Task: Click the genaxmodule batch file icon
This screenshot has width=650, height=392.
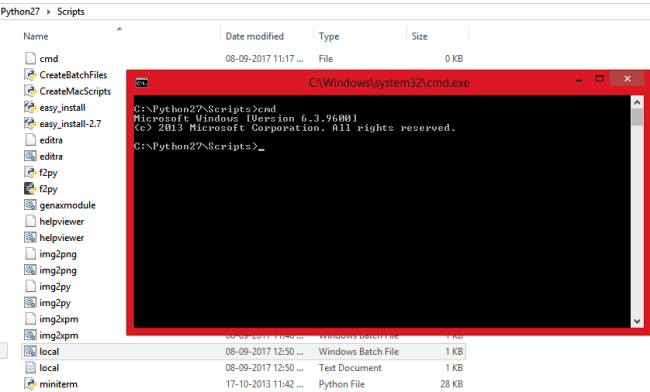Action: pos(30,205)
